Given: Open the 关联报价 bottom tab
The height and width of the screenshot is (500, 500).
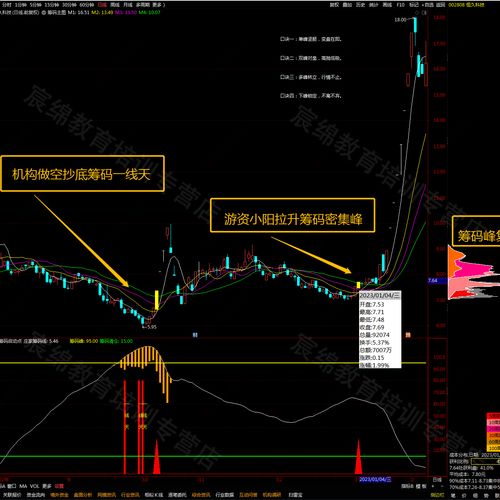Looking at the screenshot, I should 12,495.
